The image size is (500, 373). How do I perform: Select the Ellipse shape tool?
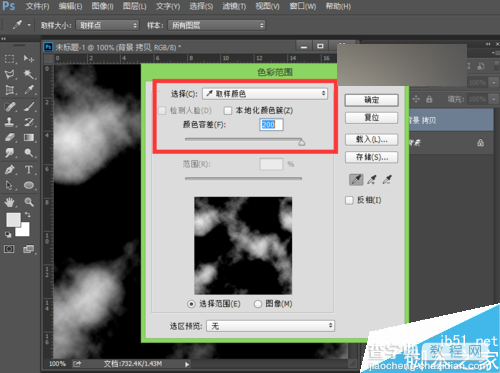tap(29, 185)
